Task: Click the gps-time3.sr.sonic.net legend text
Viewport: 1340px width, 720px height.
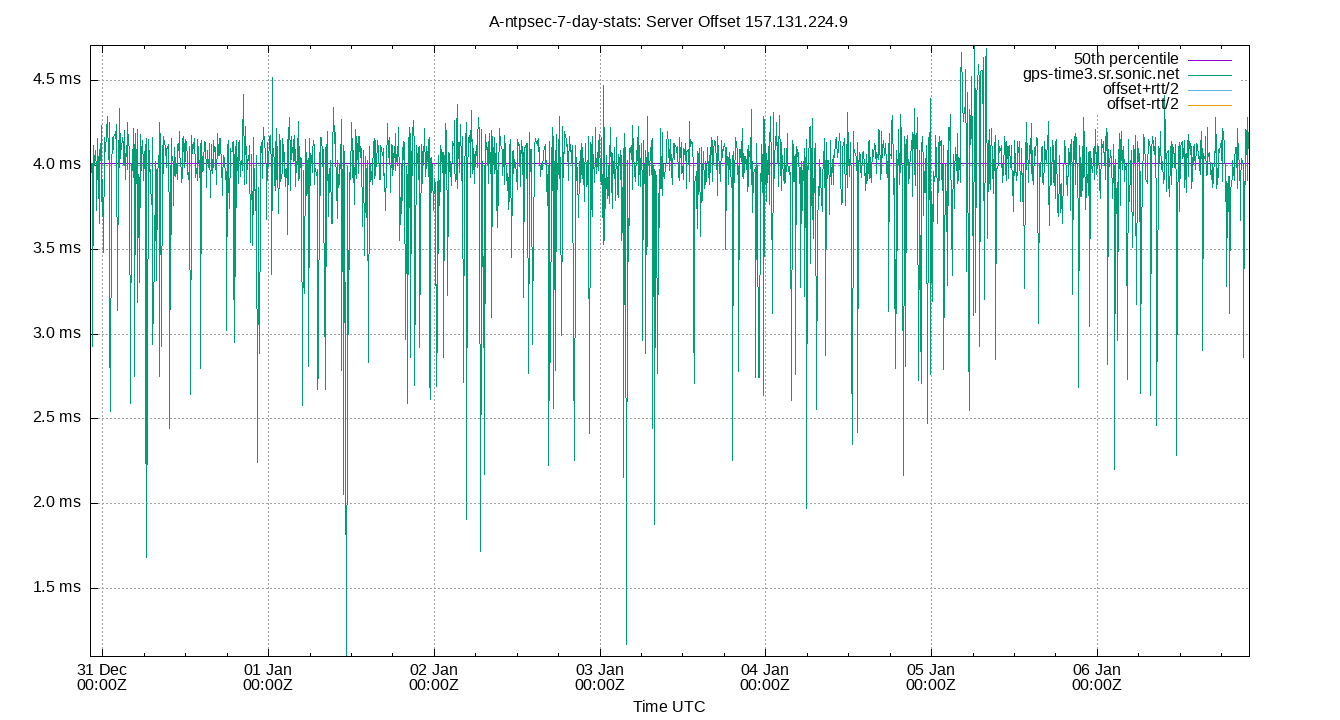Action: pyautogui.click(x=1100, y=73)
